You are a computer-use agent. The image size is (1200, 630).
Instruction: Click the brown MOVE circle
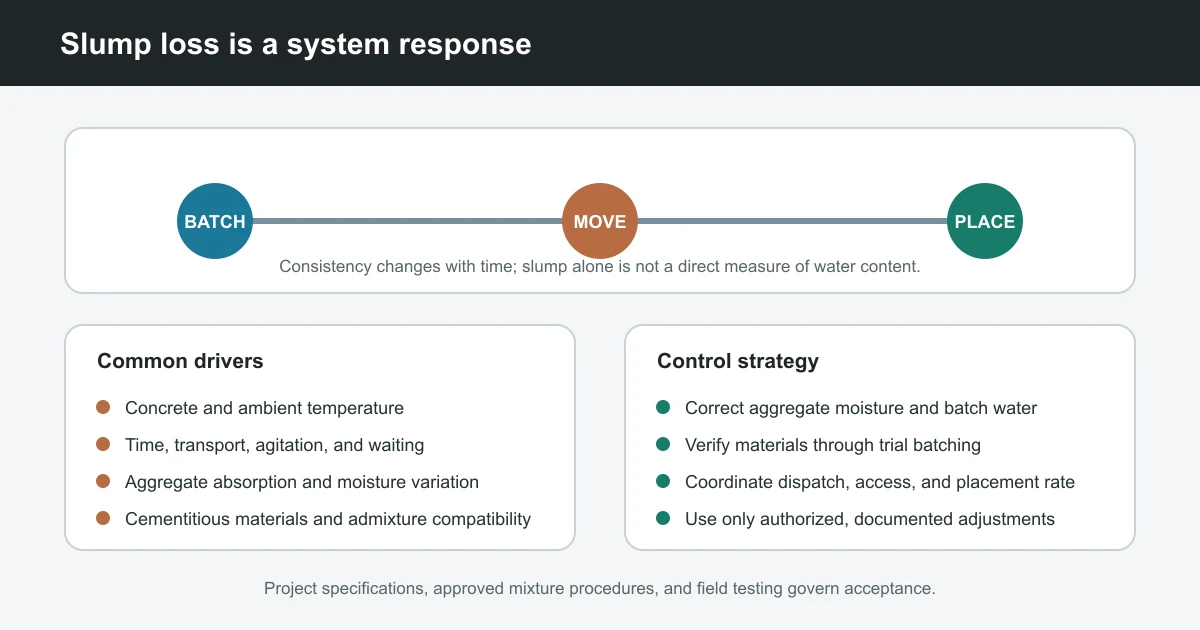[600, 221]
